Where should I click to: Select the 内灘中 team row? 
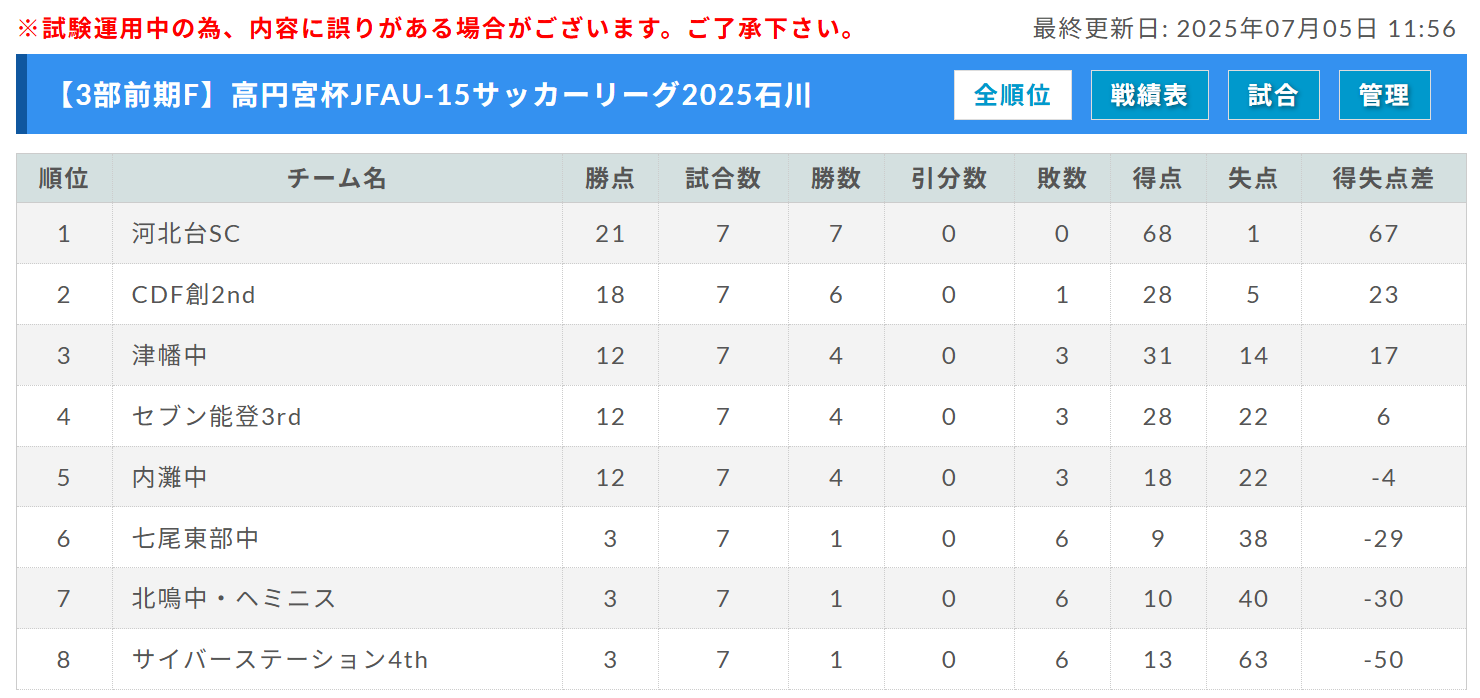coord(740,477)
